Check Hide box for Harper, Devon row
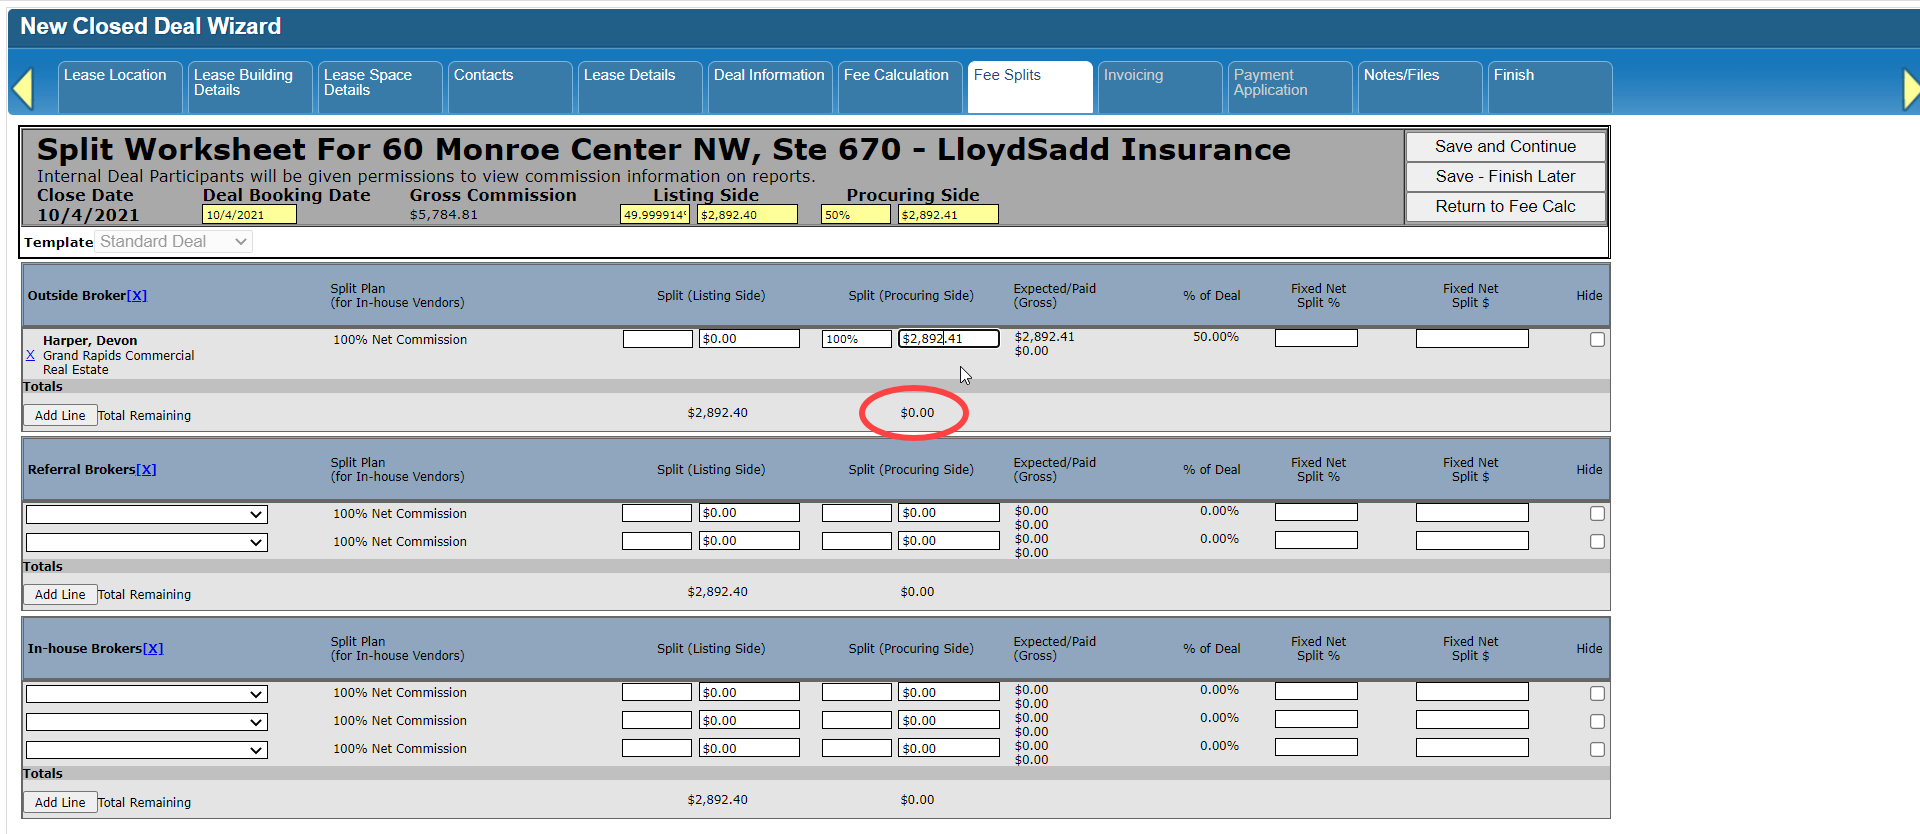Screen dimensions: 1920x834 point(1597,339)
